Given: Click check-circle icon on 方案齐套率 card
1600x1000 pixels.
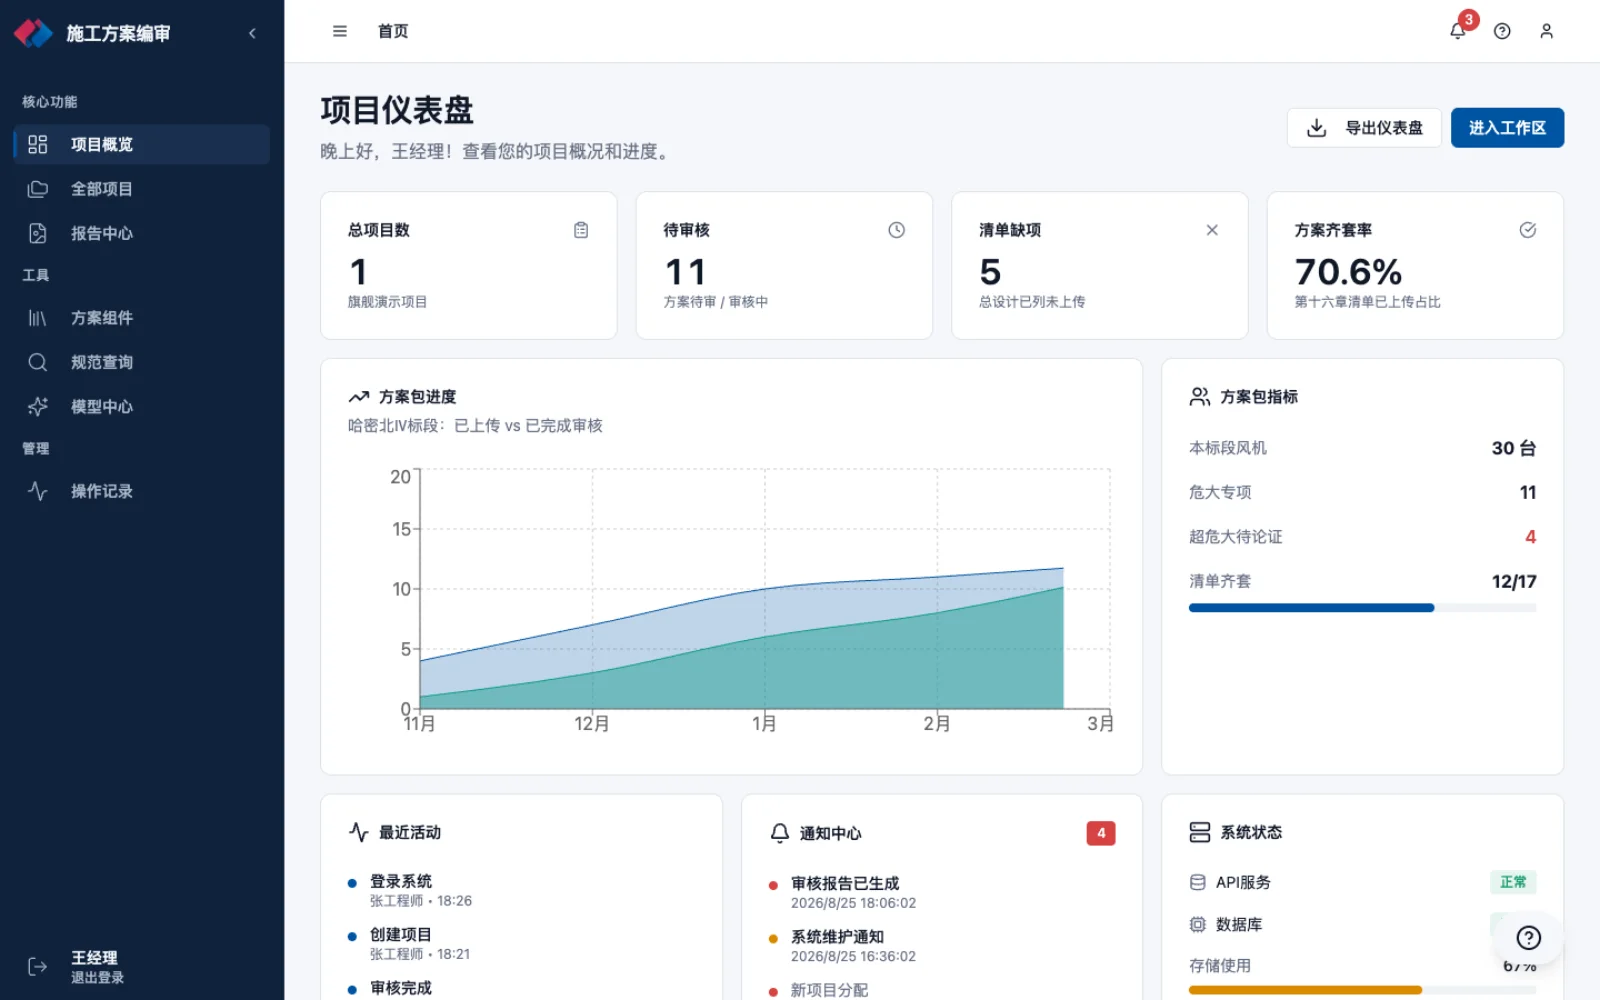Looking at the screenshot, I should [x=1528, y=230].
